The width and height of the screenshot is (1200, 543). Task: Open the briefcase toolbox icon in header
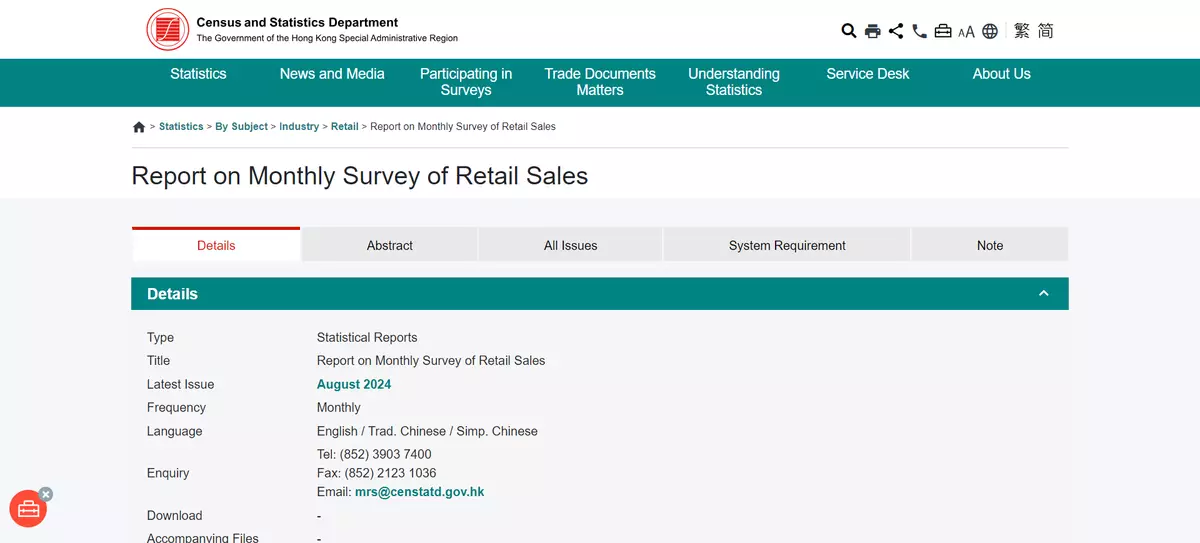[943, 31]
